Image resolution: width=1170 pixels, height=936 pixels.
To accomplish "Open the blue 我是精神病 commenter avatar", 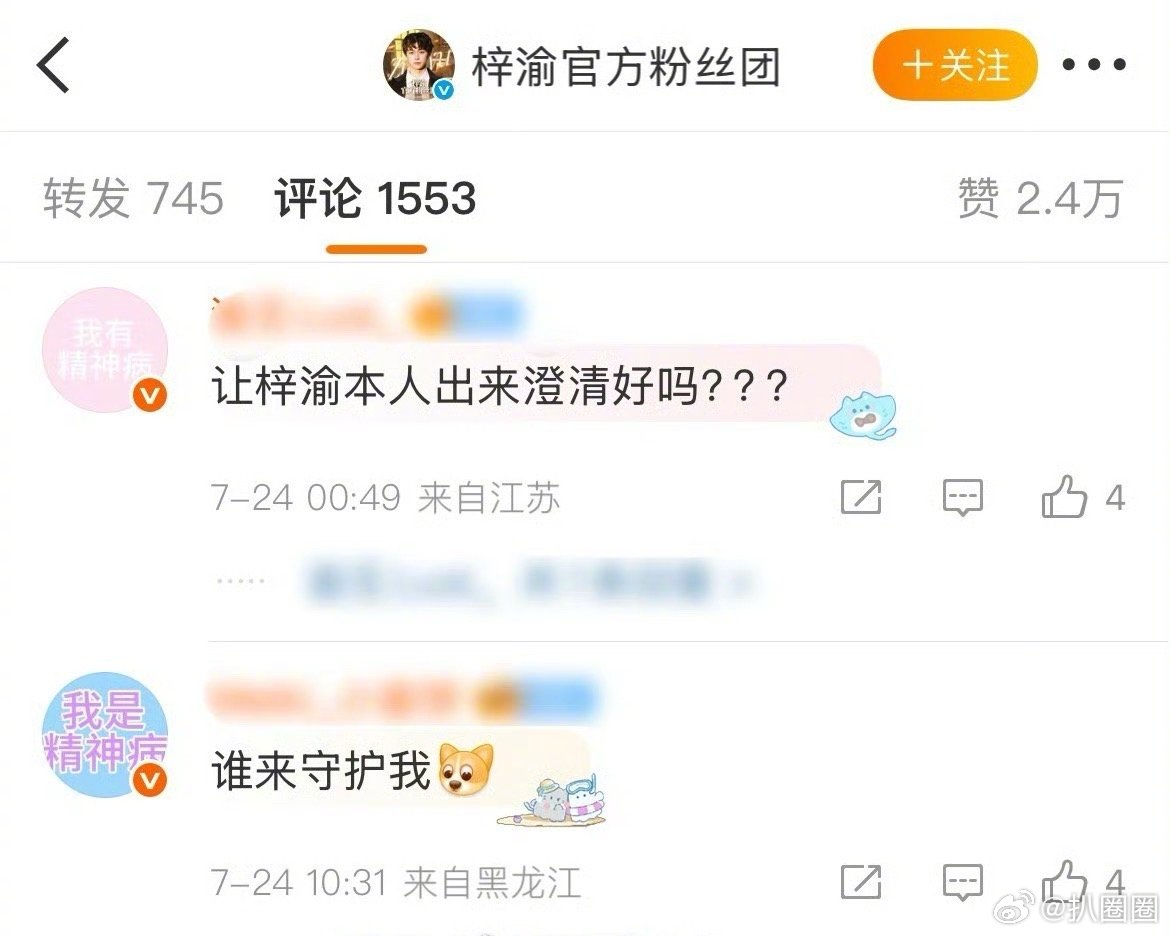I will coord(104,734).
